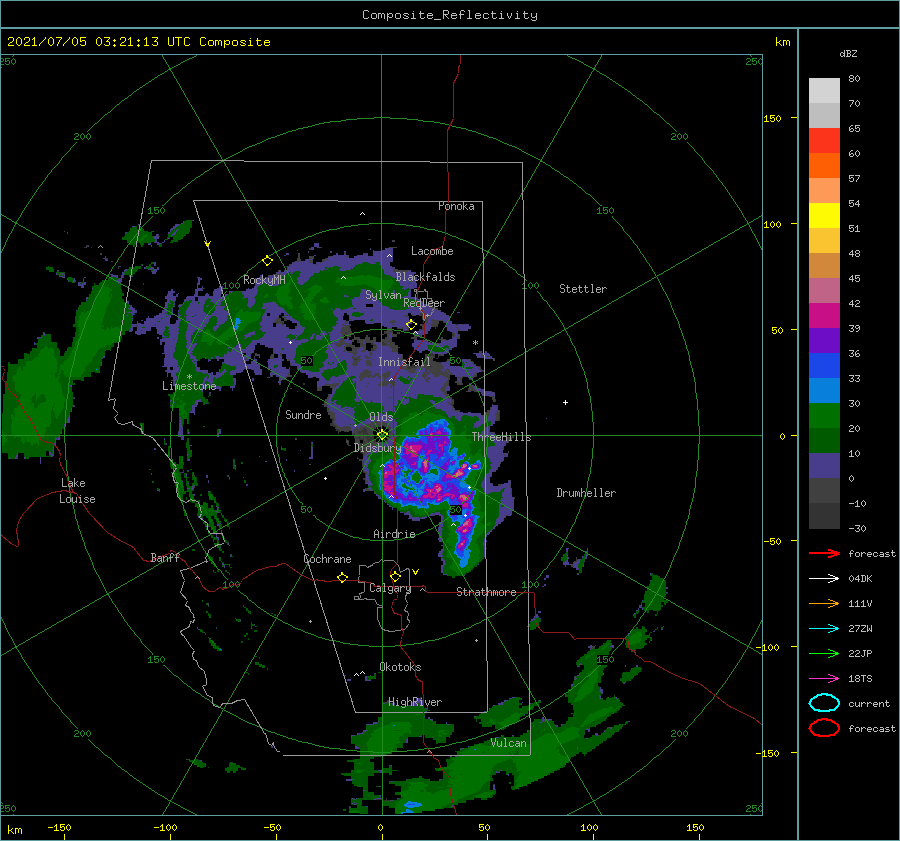Screen dimensions: 900x841
Task: Pick the magenta 42 dBZ legend swatch
Action: point(824,315)
